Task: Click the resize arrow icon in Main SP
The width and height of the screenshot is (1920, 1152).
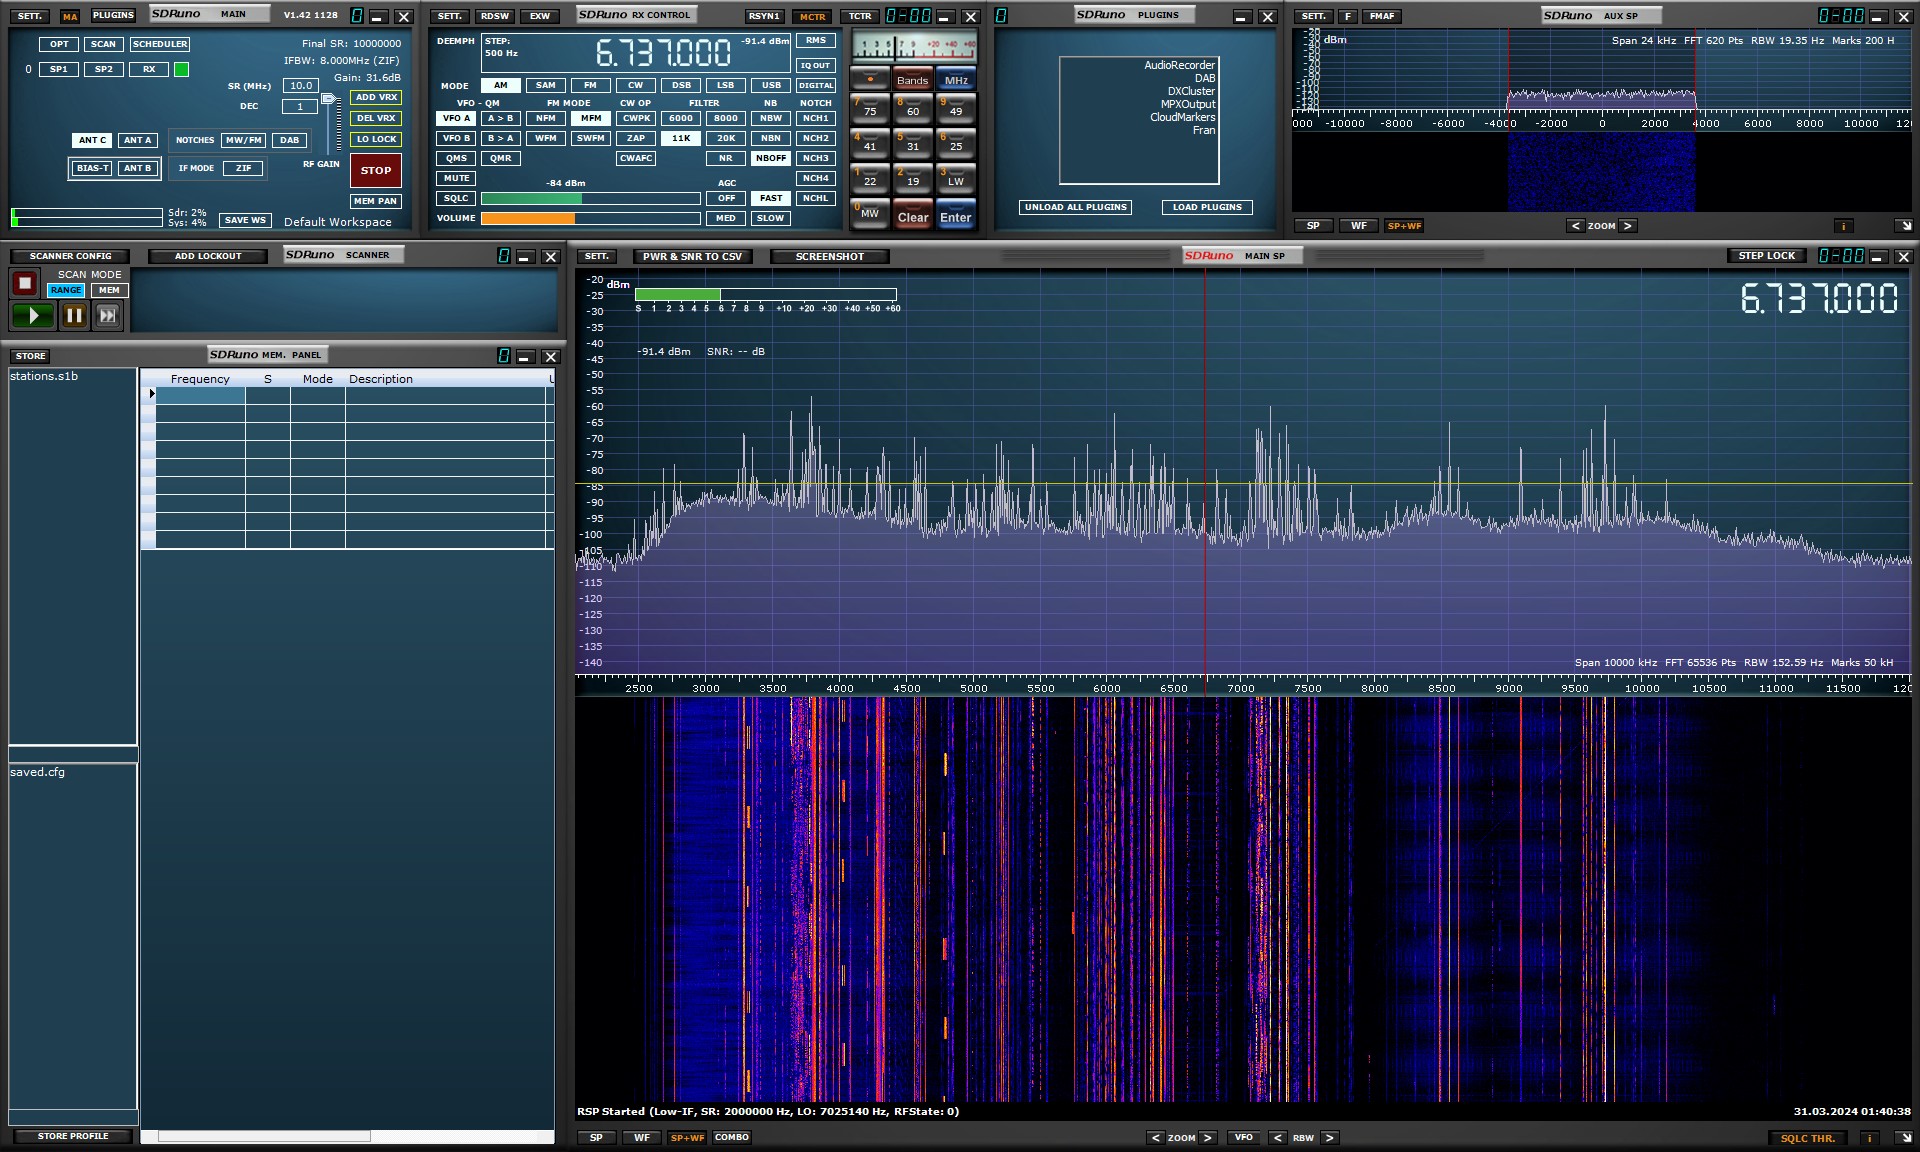Action: coord(1904,1138)
